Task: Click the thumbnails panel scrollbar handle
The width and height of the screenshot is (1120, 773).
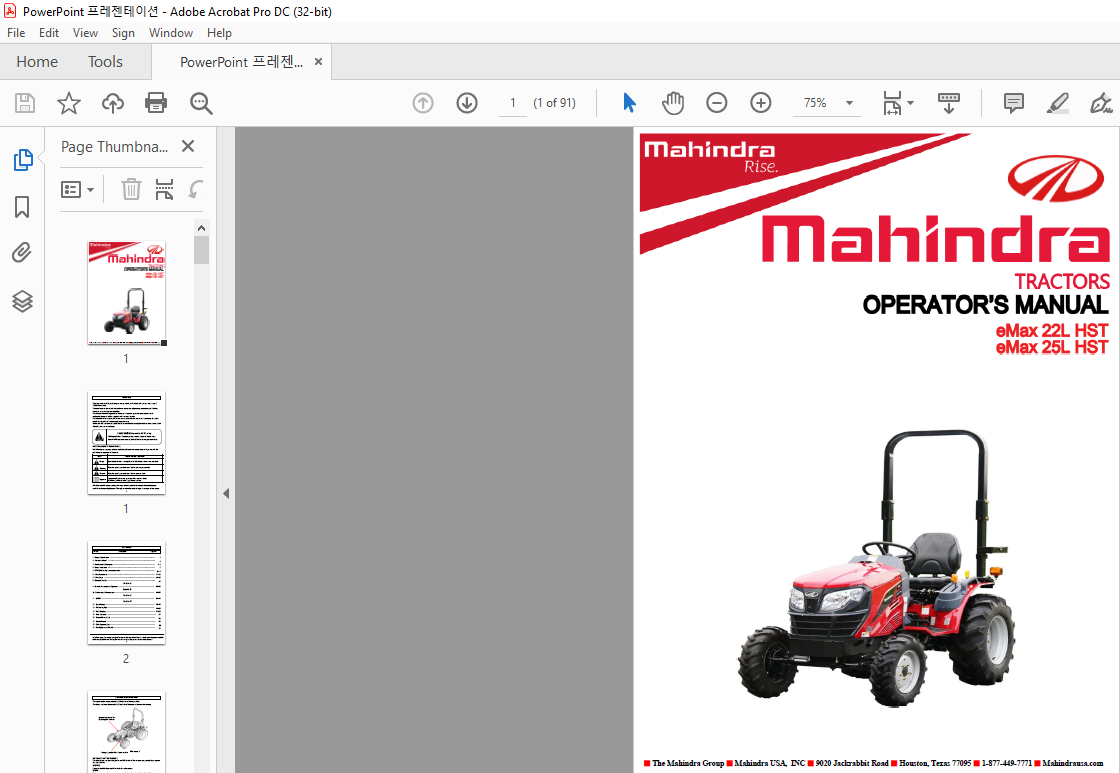Action: pyautogui.click(x=201, y=250)
